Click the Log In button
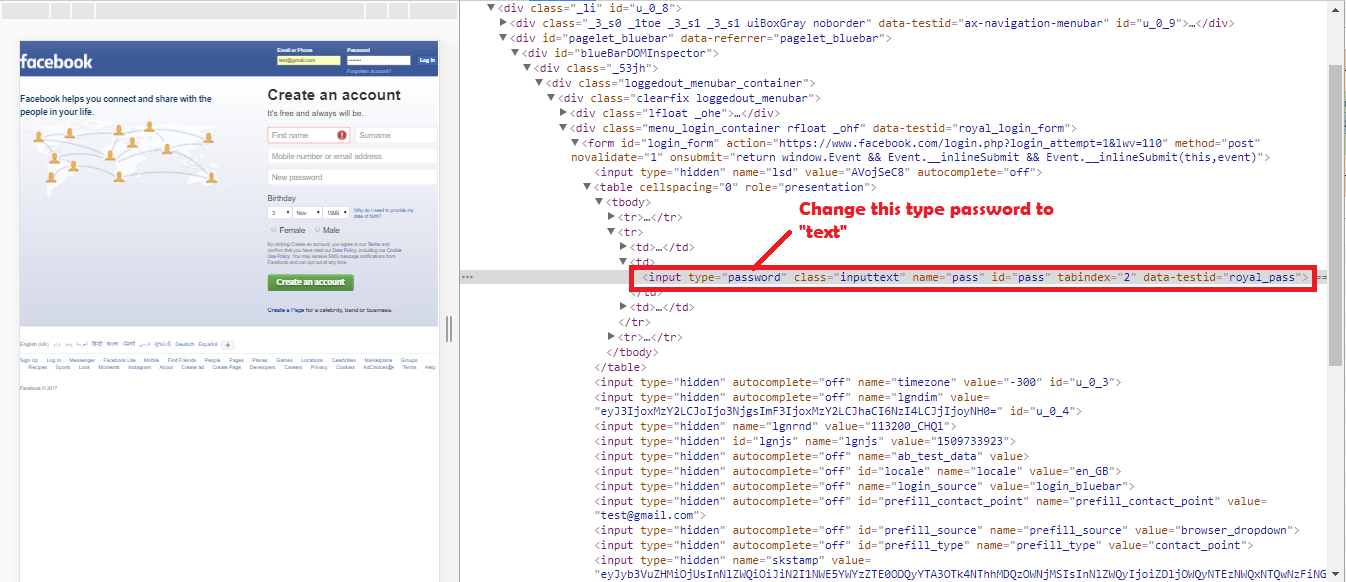 426,60
